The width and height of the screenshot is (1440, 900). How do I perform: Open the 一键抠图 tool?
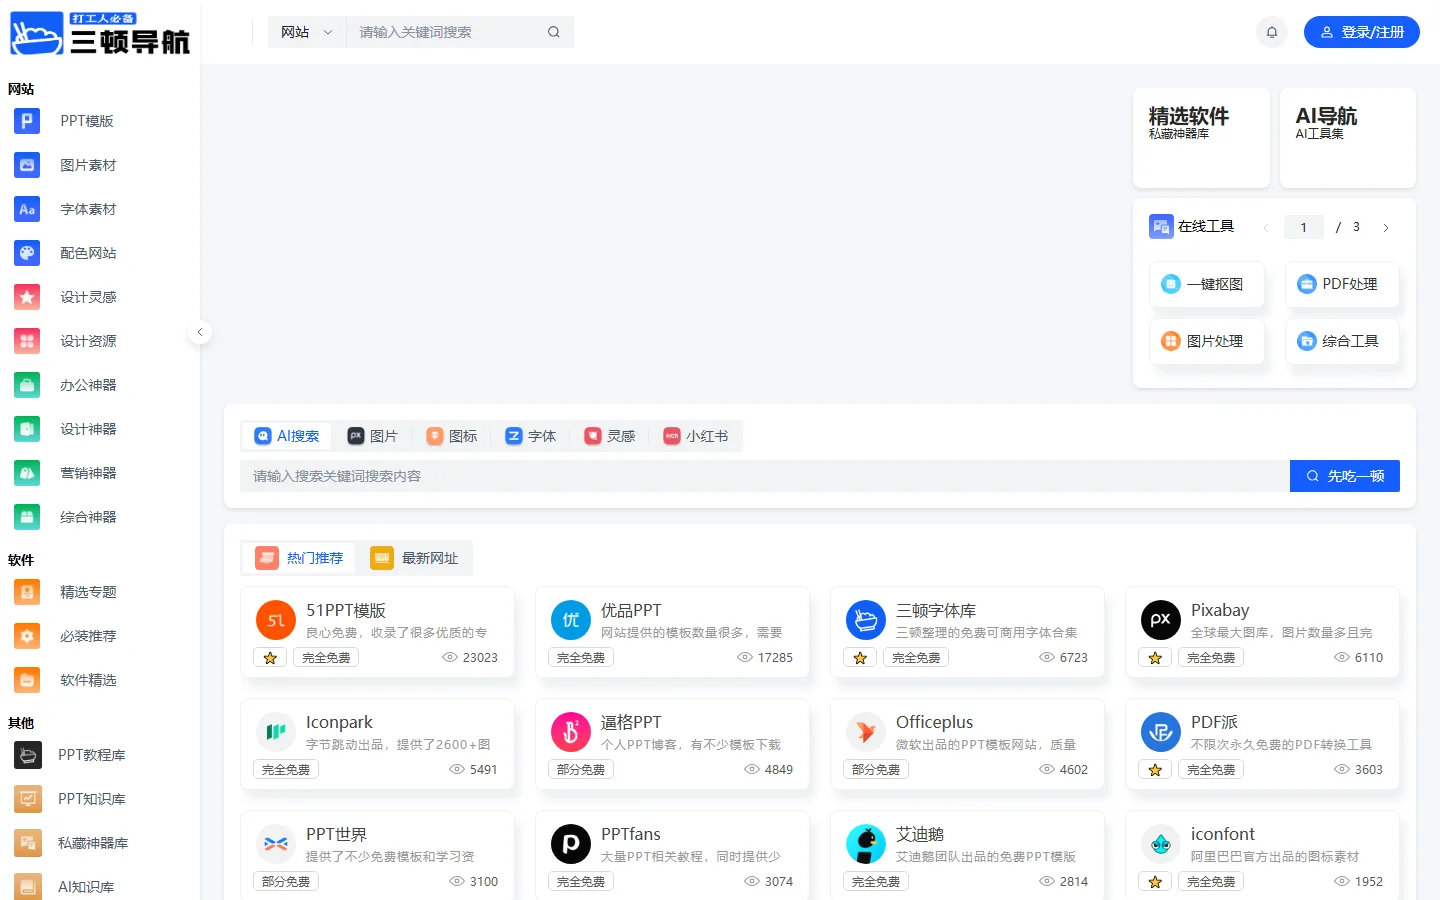tap(1207, 284)
